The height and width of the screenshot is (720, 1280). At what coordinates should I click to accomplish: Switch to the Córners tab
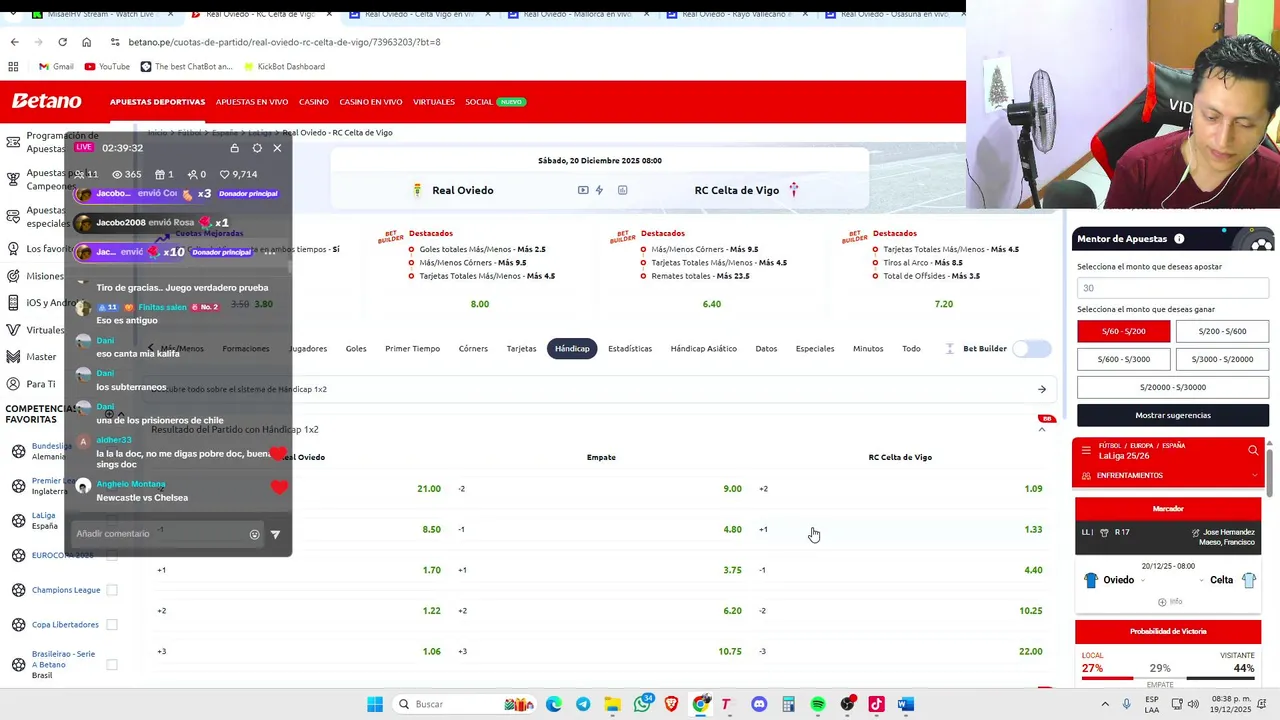(x=473, y=348)
